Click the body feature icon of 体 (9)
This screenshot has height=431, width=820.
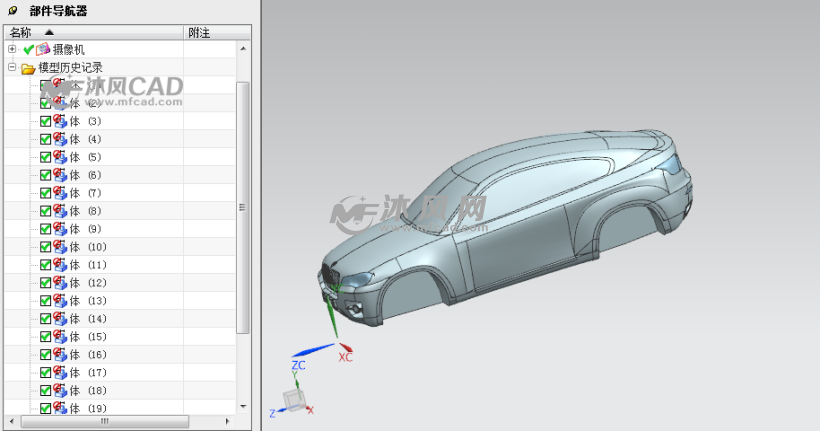[60, 229]
